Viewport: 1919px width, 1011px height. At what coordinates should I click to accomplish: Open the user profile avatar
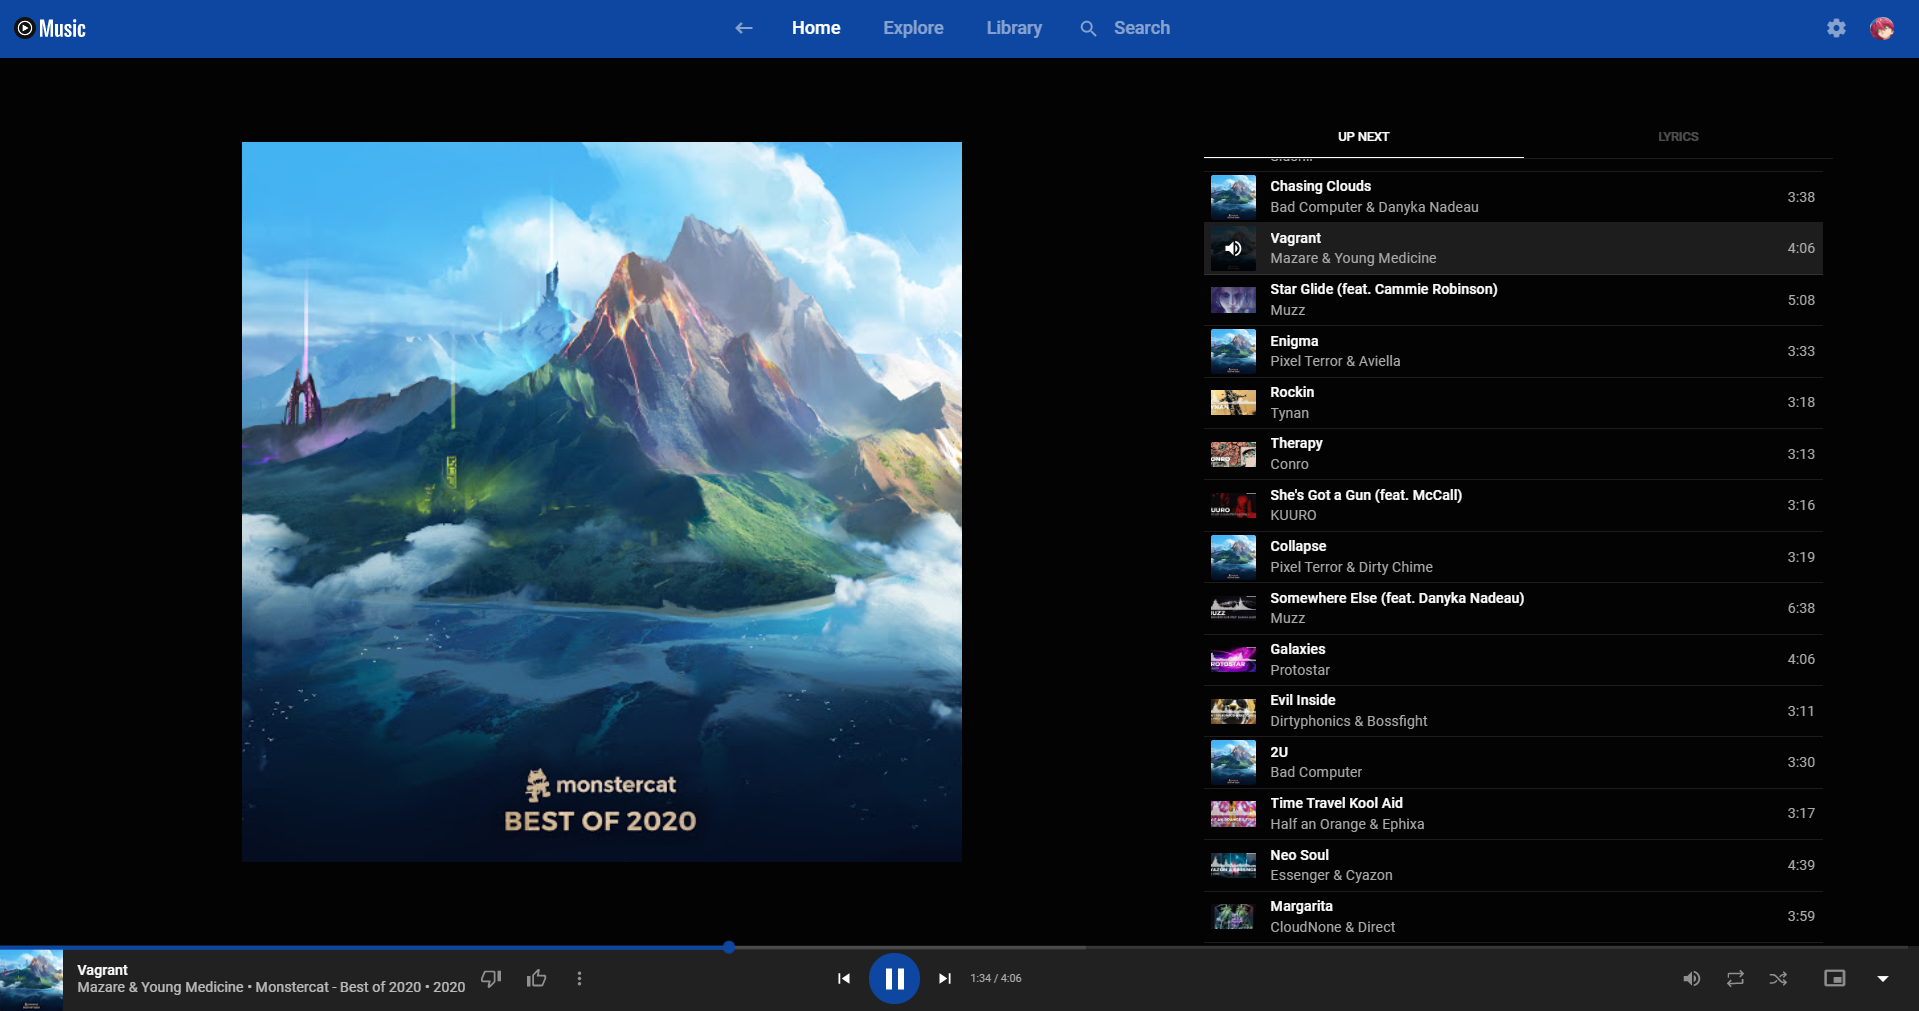1882,28
